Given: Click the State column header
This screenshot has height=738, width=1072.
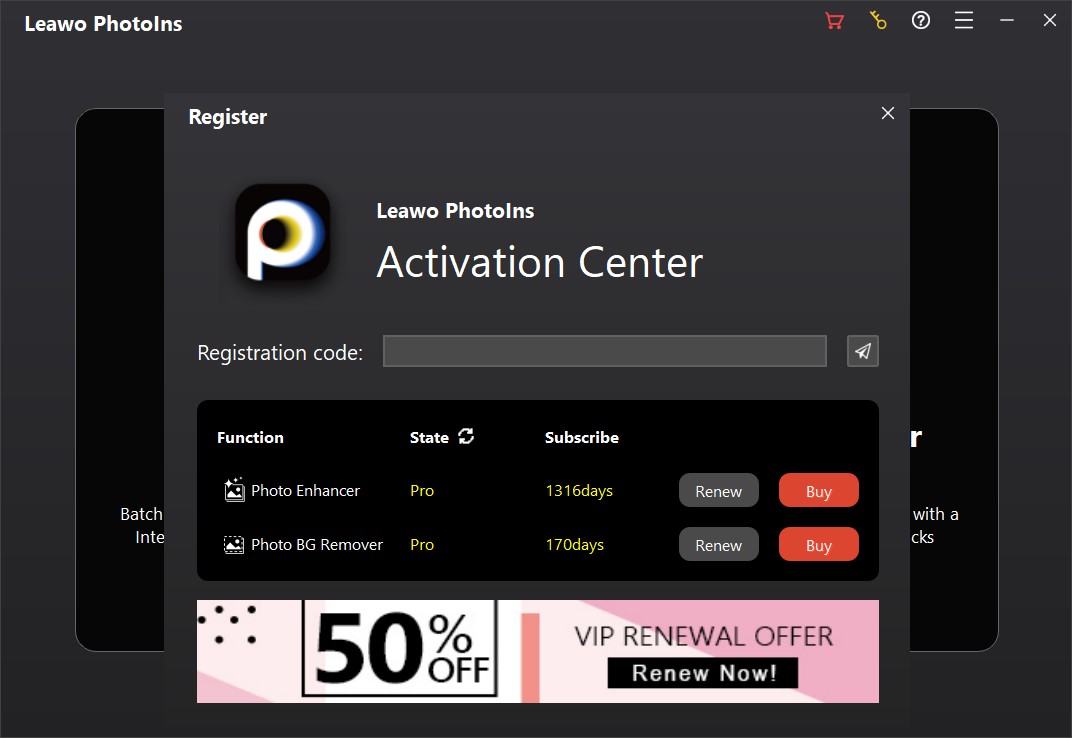Looking at the screenshot, I should coord(429,438).
